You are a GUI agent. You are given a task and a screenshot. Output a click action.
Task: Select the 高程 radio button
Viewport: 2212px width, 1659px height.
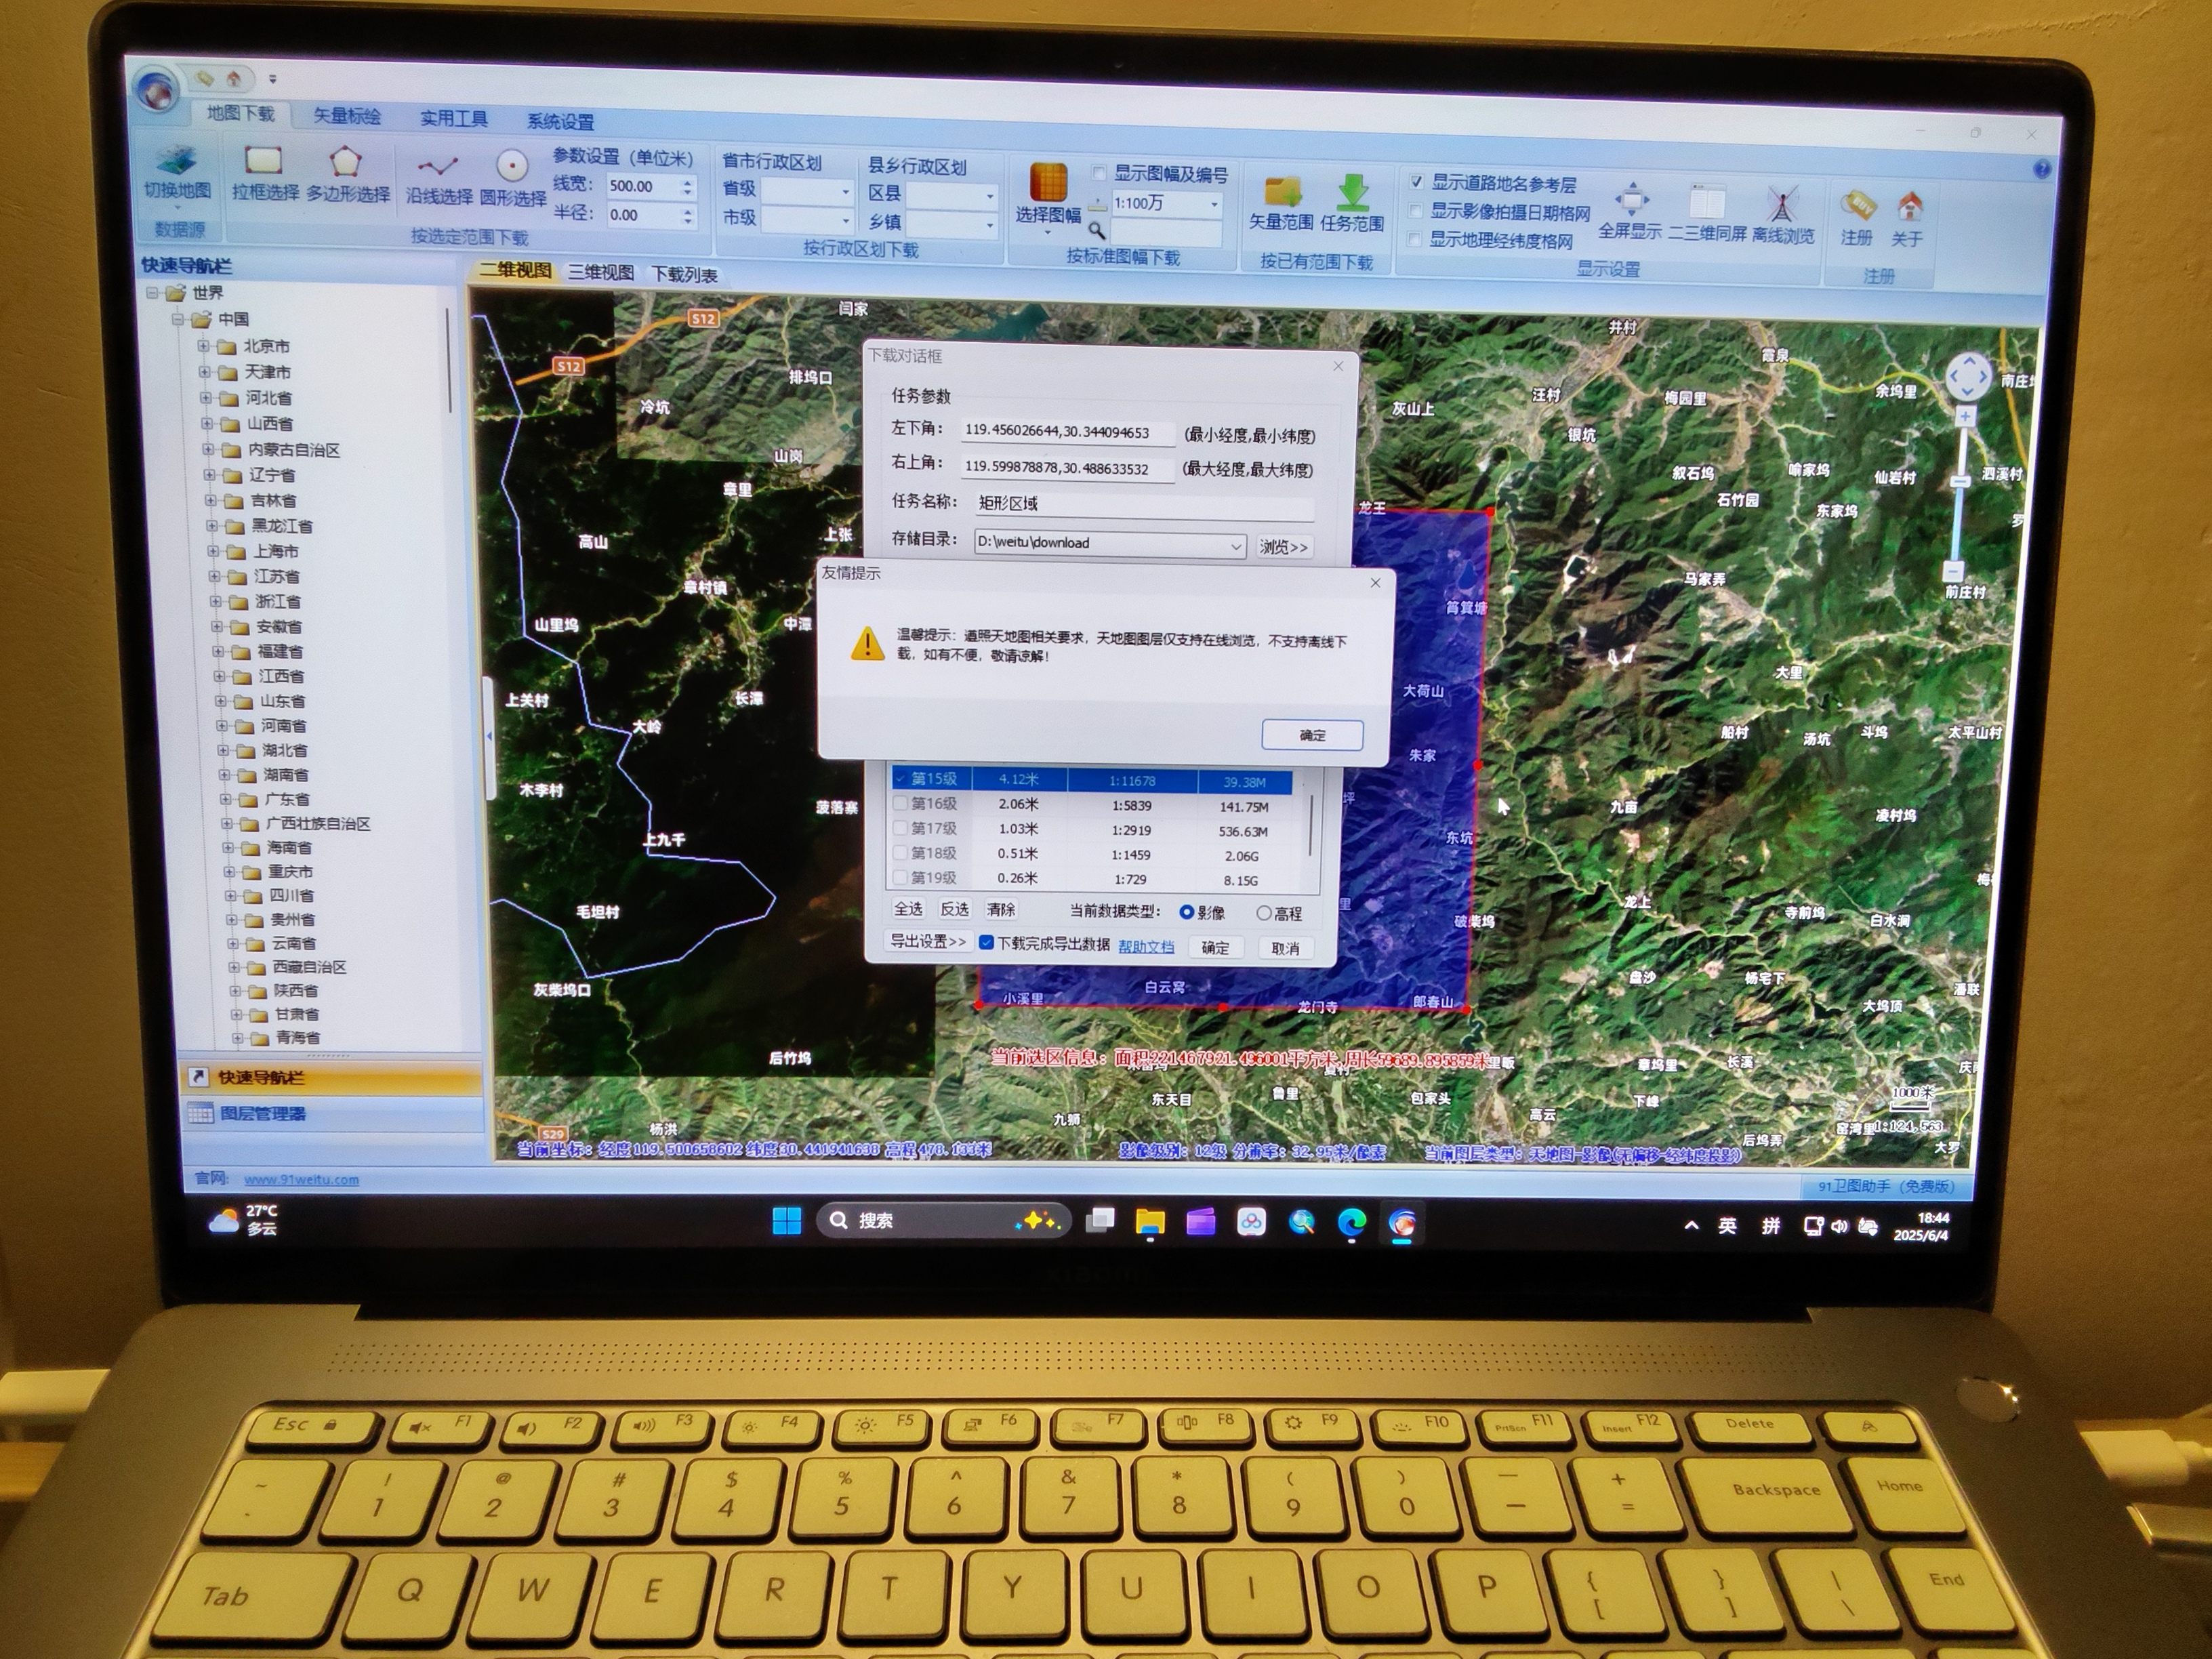1264,913
